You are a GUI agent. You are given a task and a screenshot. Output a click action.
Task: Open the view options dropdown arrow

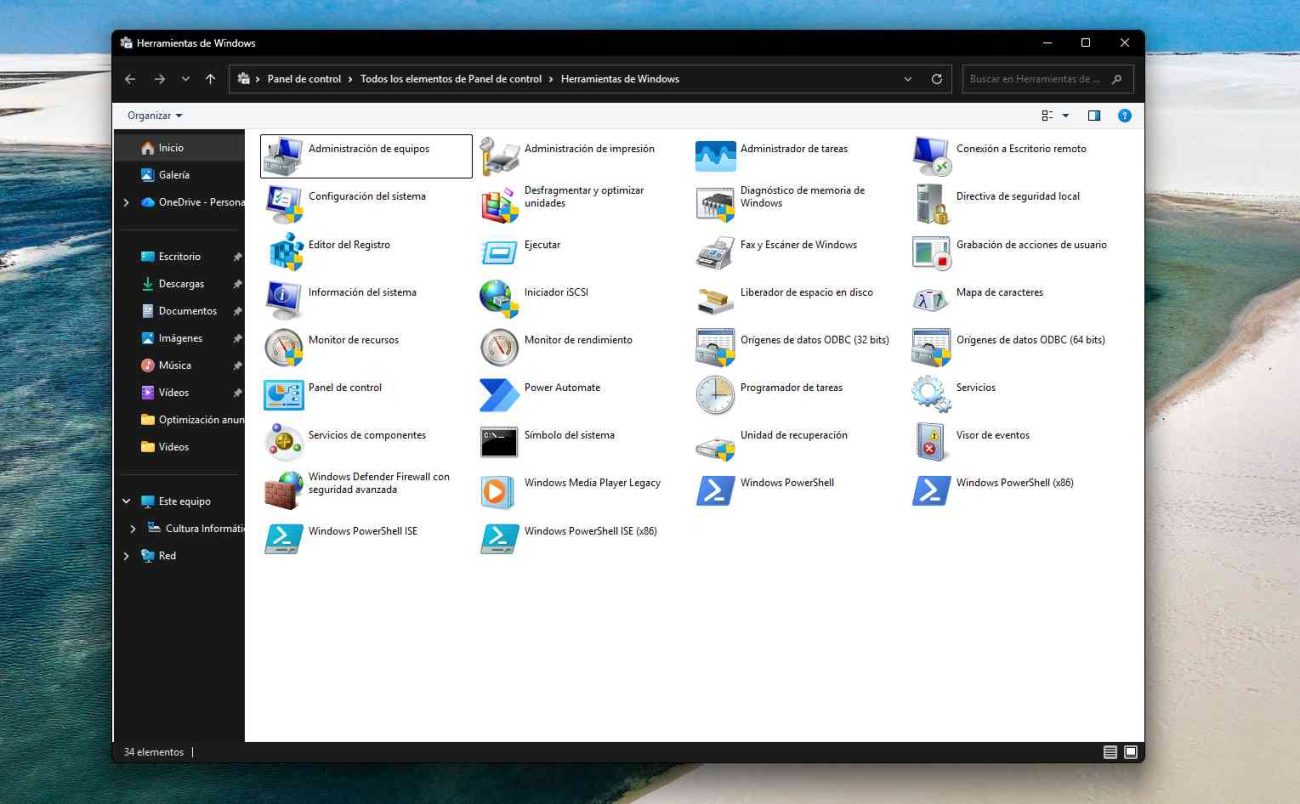tap(1065, 116)
